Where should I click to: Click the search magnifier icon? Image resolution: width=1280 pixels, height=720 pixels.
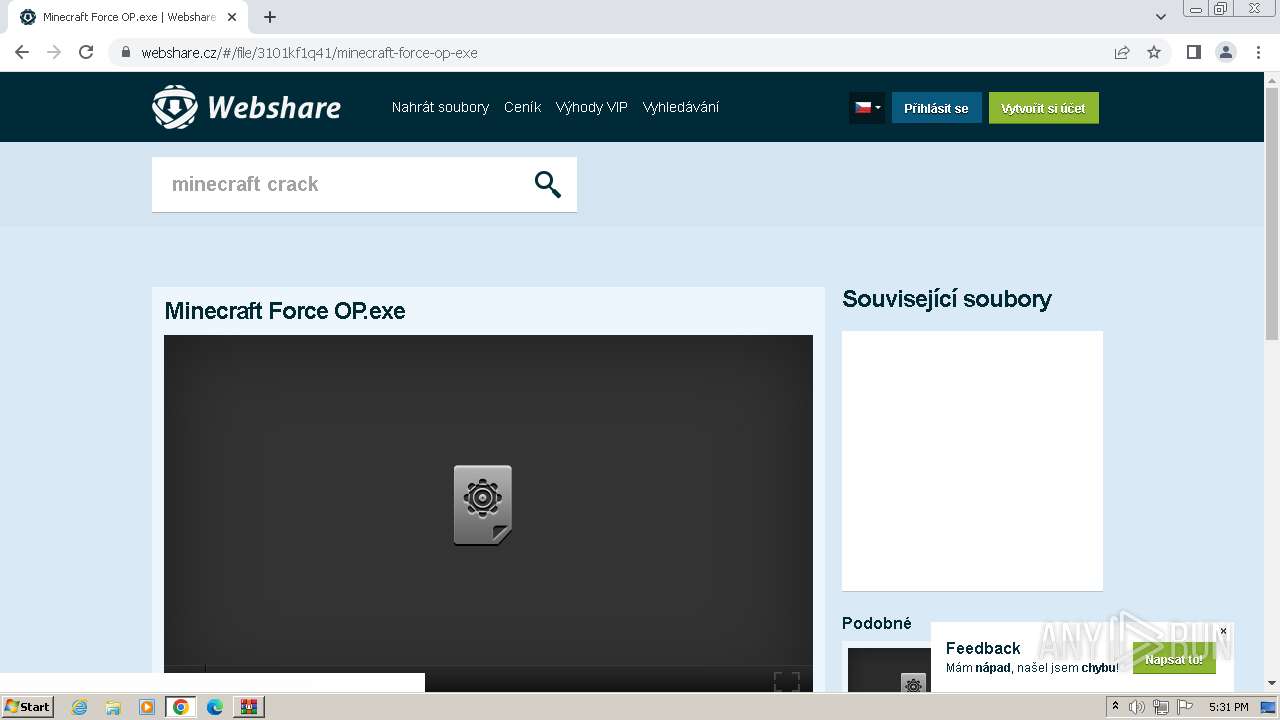pyautogui.click(x=547, y=184)
